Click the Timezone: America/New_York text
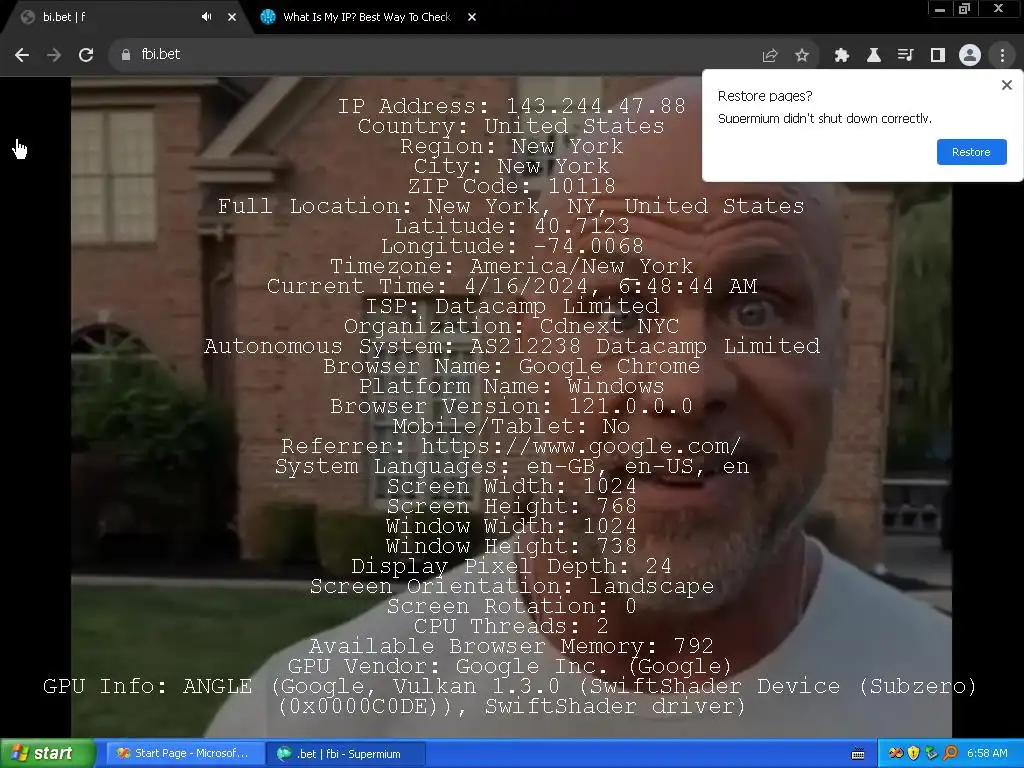 pos(511,266)
